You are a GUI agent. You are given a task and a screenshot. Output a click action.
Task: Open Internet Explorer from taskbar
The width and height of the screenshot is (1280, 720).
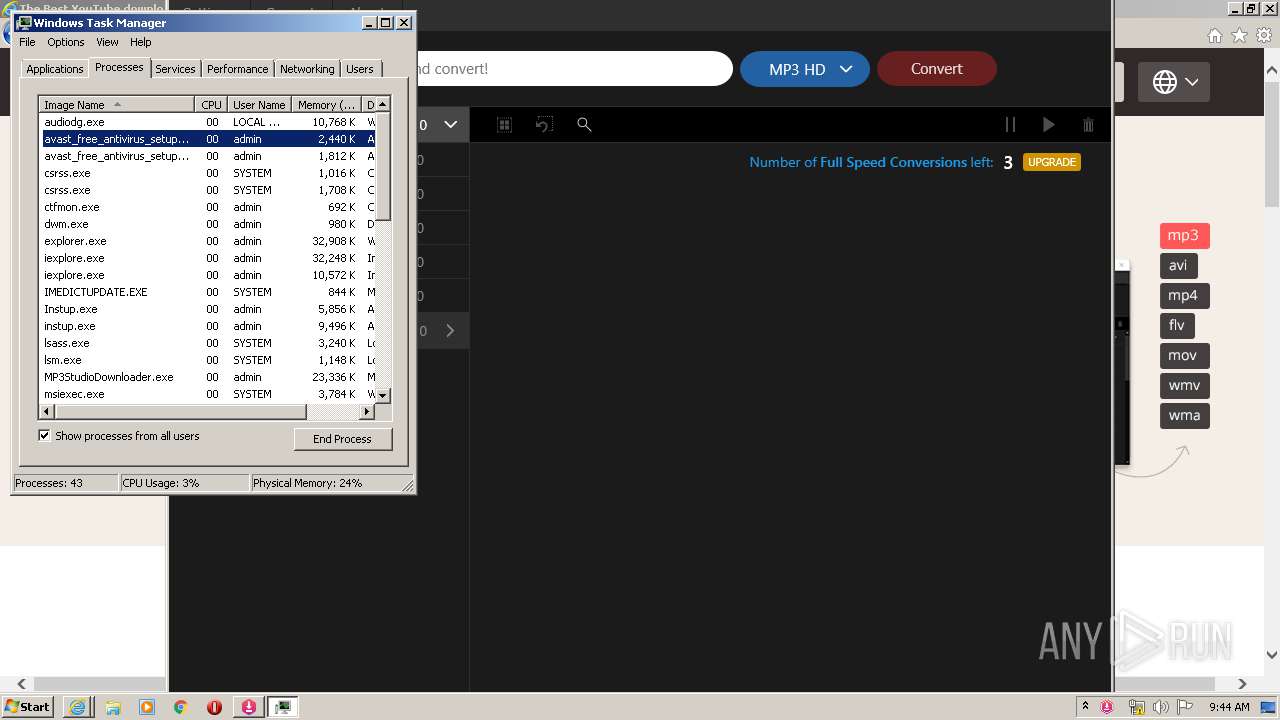77,707
